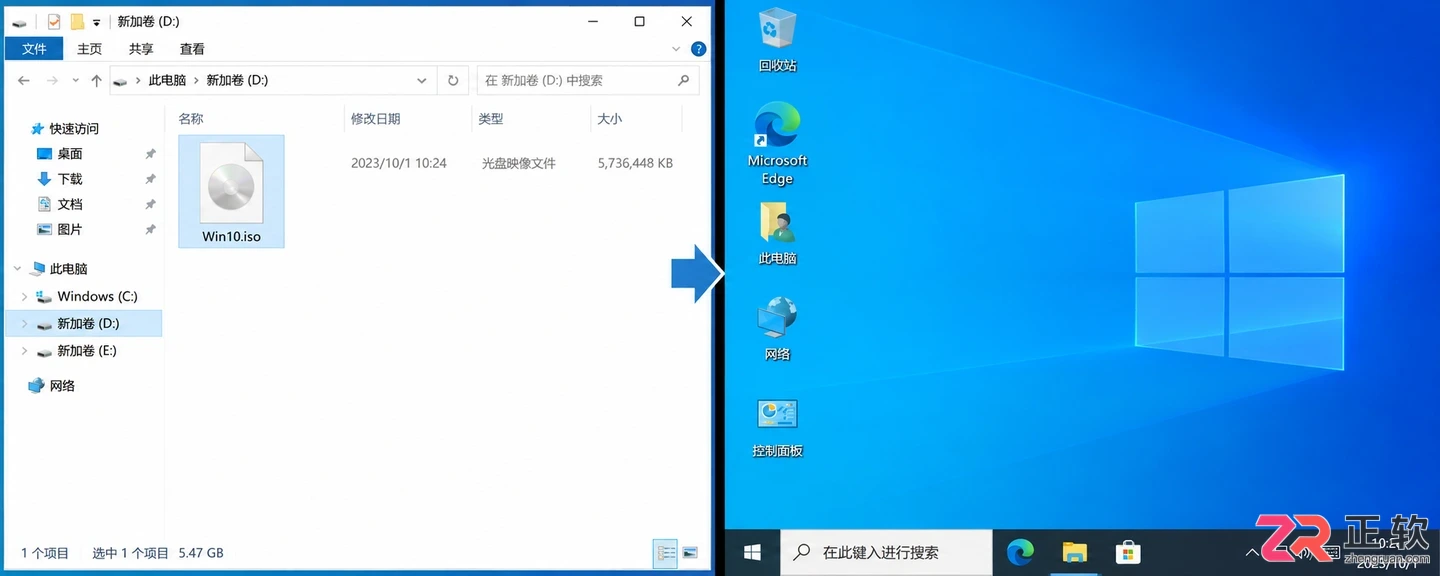This screenshot has width=1440, height=576.
Task: Click the taskbar search box 在此键入进行搜索
Action: 886,552
